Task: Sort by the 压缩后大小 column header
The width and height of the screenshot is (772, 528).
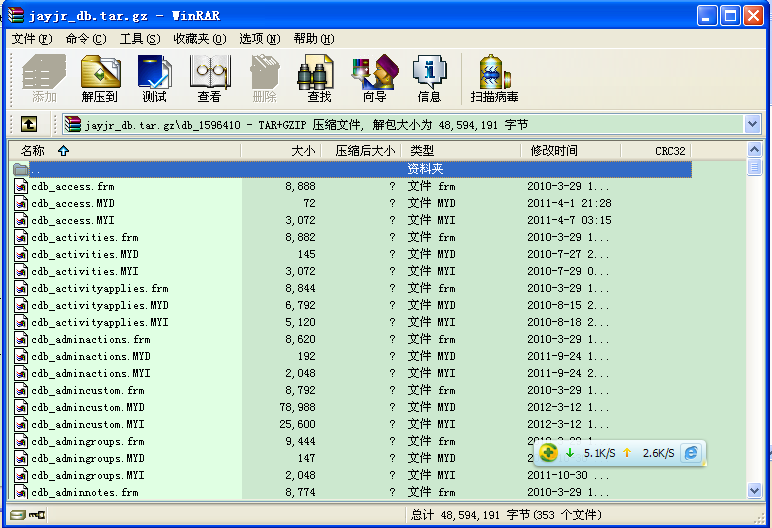Action: (361, 151)
